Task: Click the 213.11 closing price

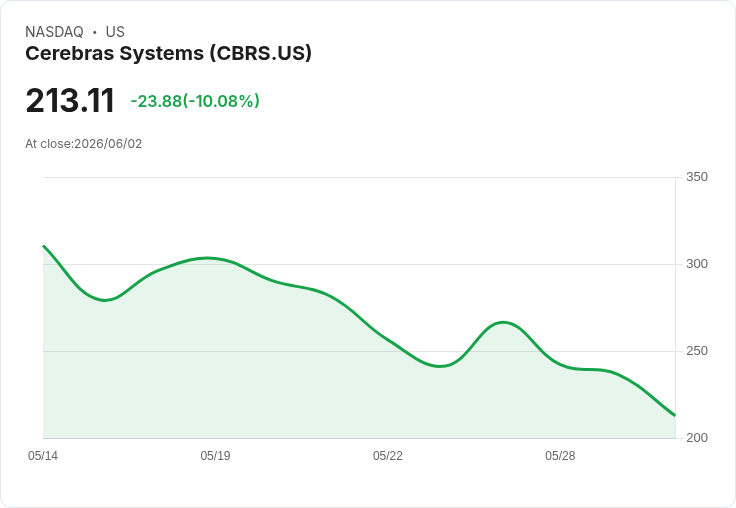Action: coord(70,100)
